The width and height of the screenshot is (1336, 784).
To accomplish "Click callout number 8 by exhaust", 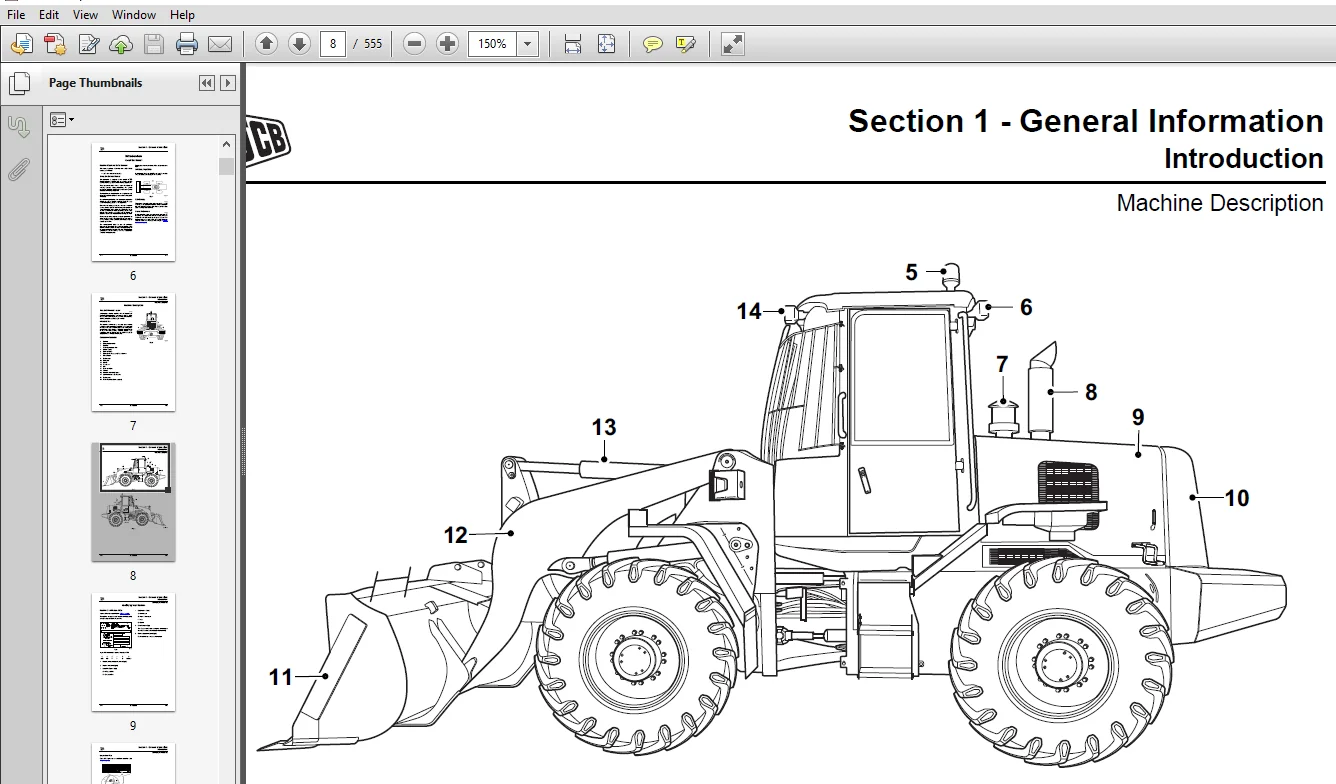I will [1091, 393].
